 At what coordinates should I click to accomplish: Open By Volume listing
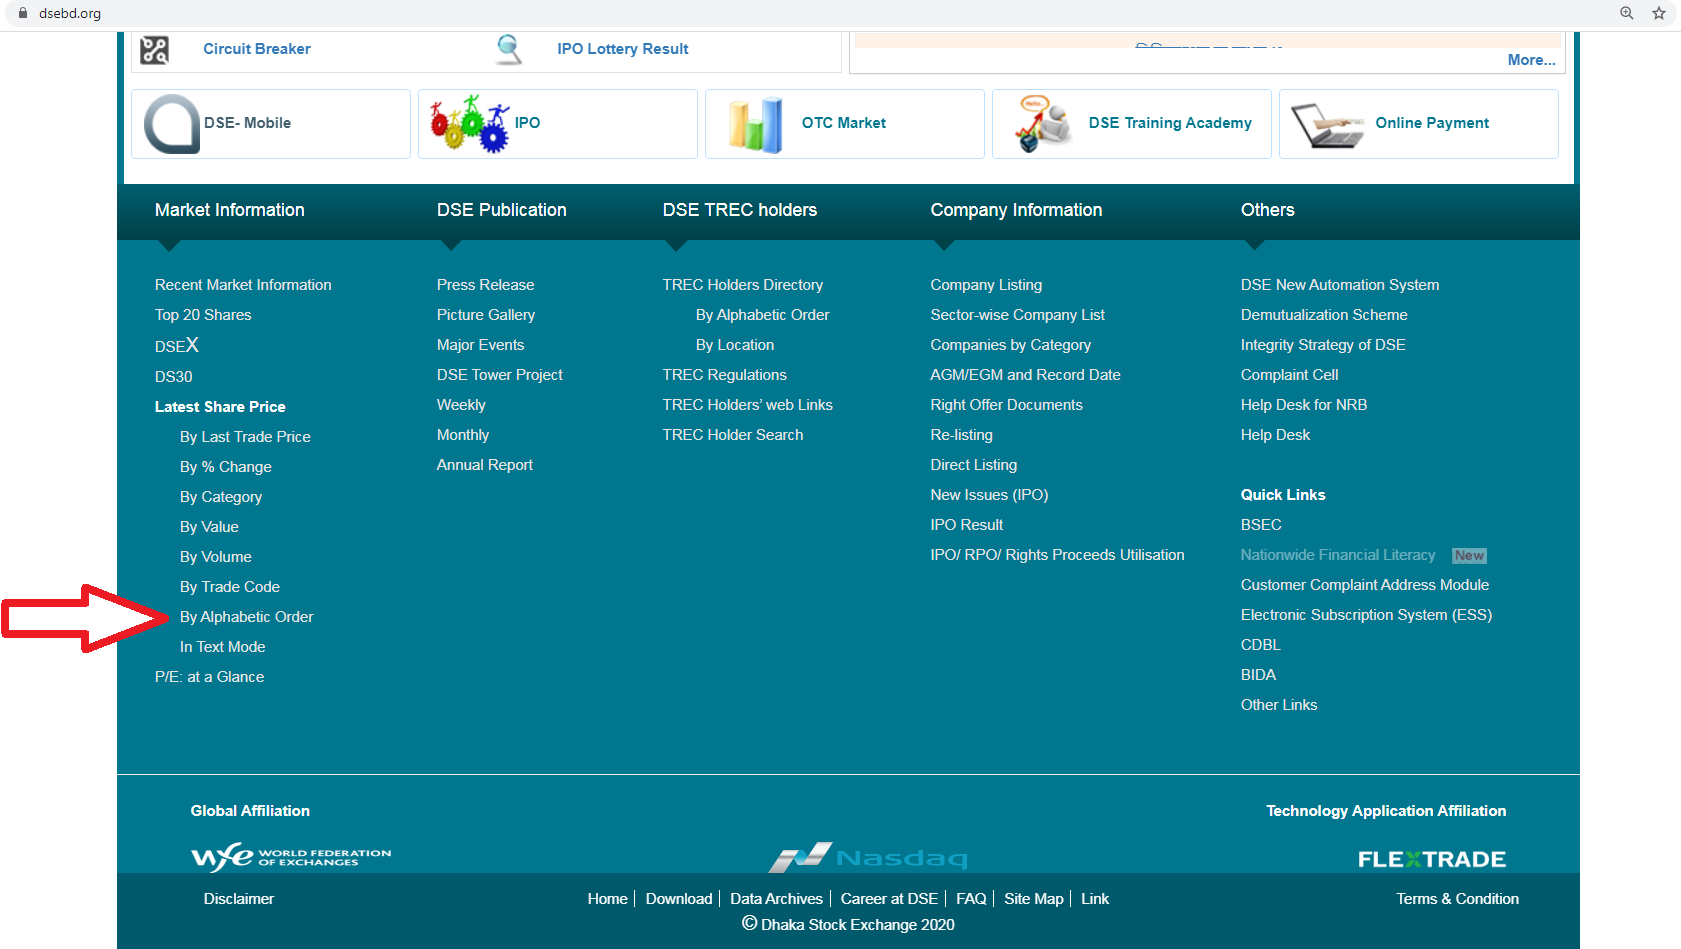point(216,557)
